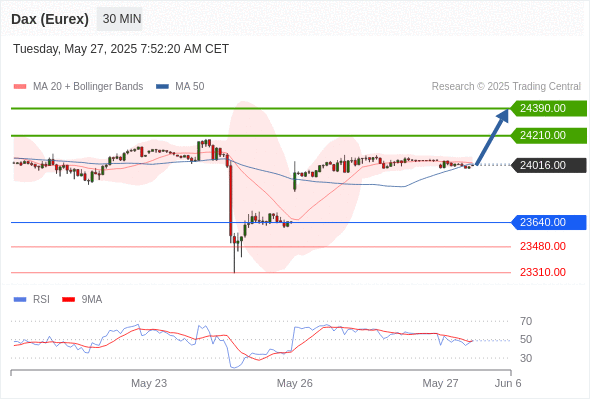
Task: Click the 30 MIN timeframe badge
Action: [x=120, y=19]
